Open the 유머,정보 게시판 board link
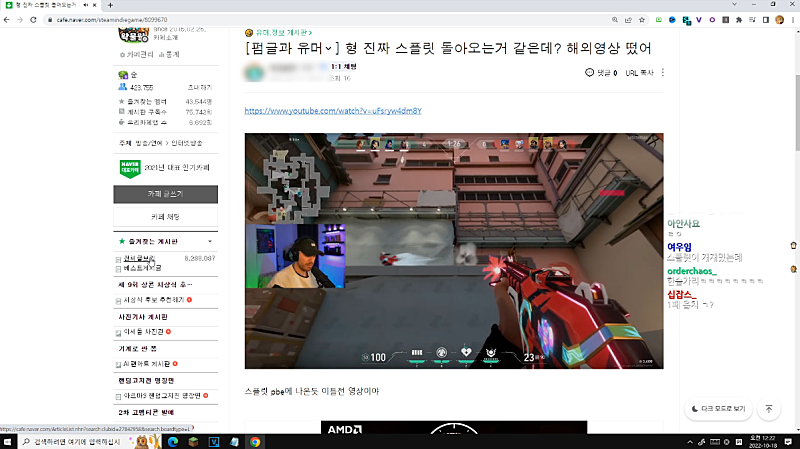The image size is (800, 449). 282,33
